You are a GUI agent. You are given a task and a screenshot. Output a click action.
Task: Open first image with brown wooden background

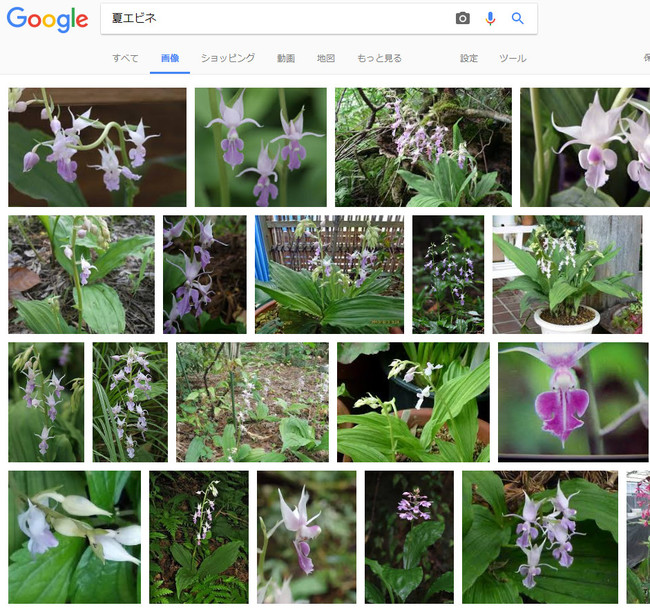click(97, 147)
